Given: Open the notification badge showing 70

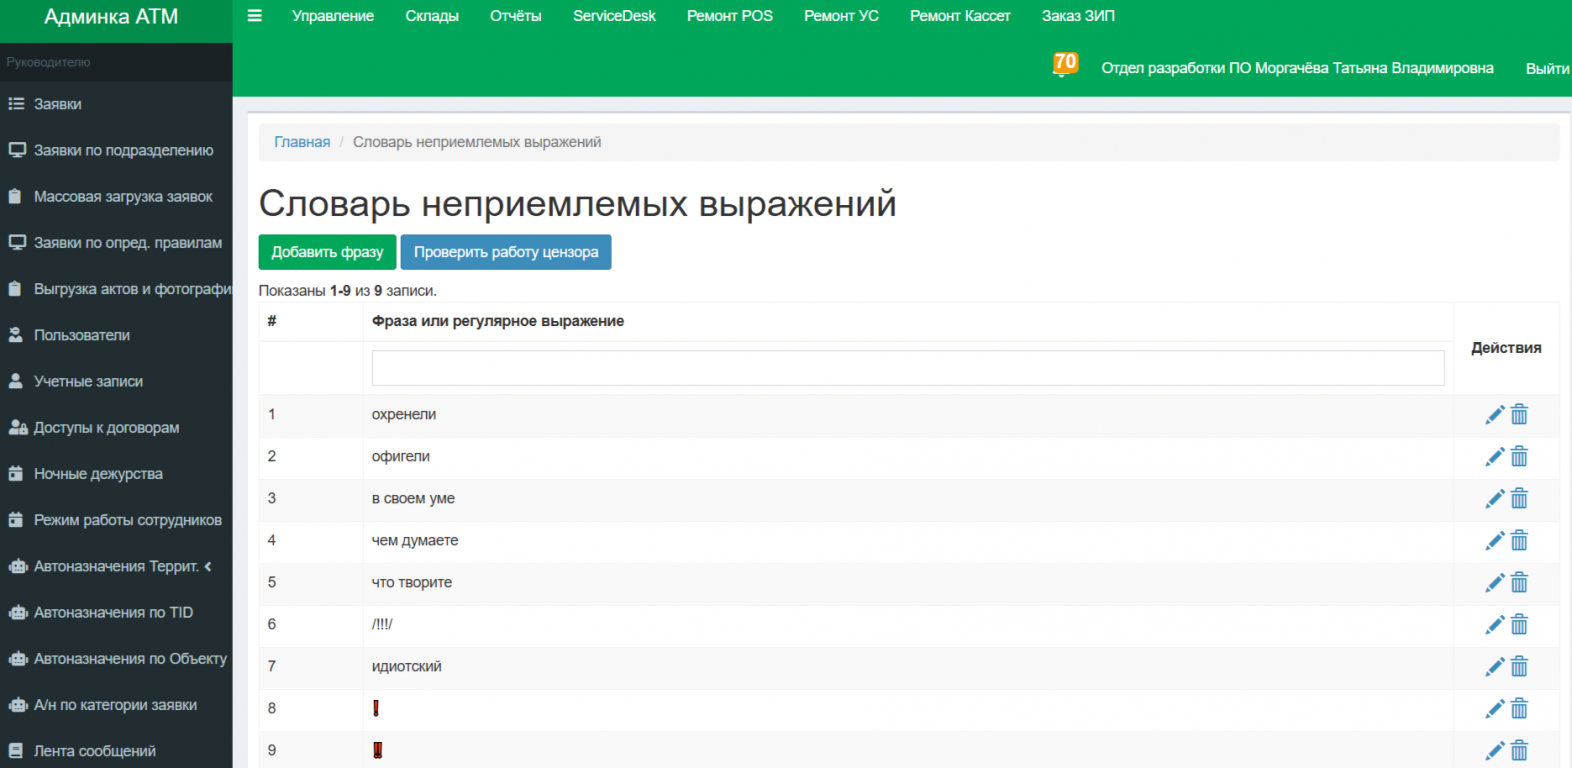Looking at the screenshot, I should pyautogui.click(x=1065, y=64).
